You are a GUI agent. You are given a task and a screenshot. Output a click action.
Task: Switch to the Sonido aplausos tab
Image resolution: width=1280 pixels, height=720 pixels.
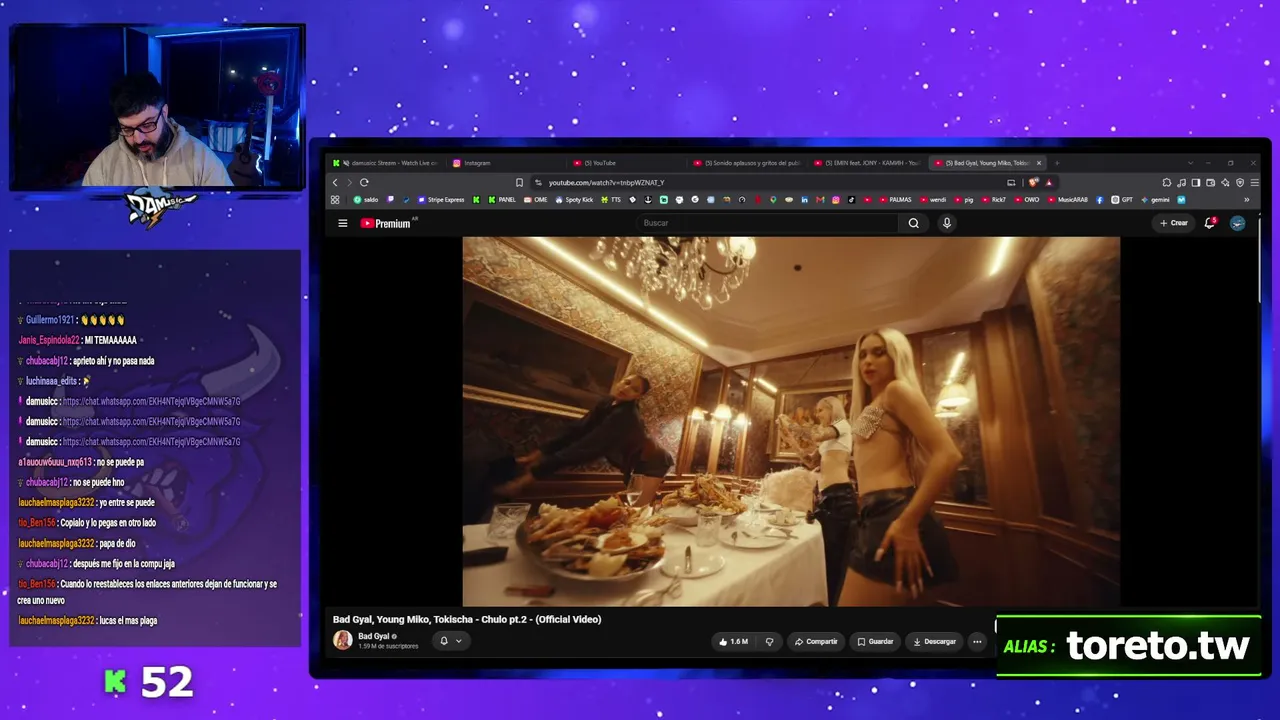(x=748, y=163)
